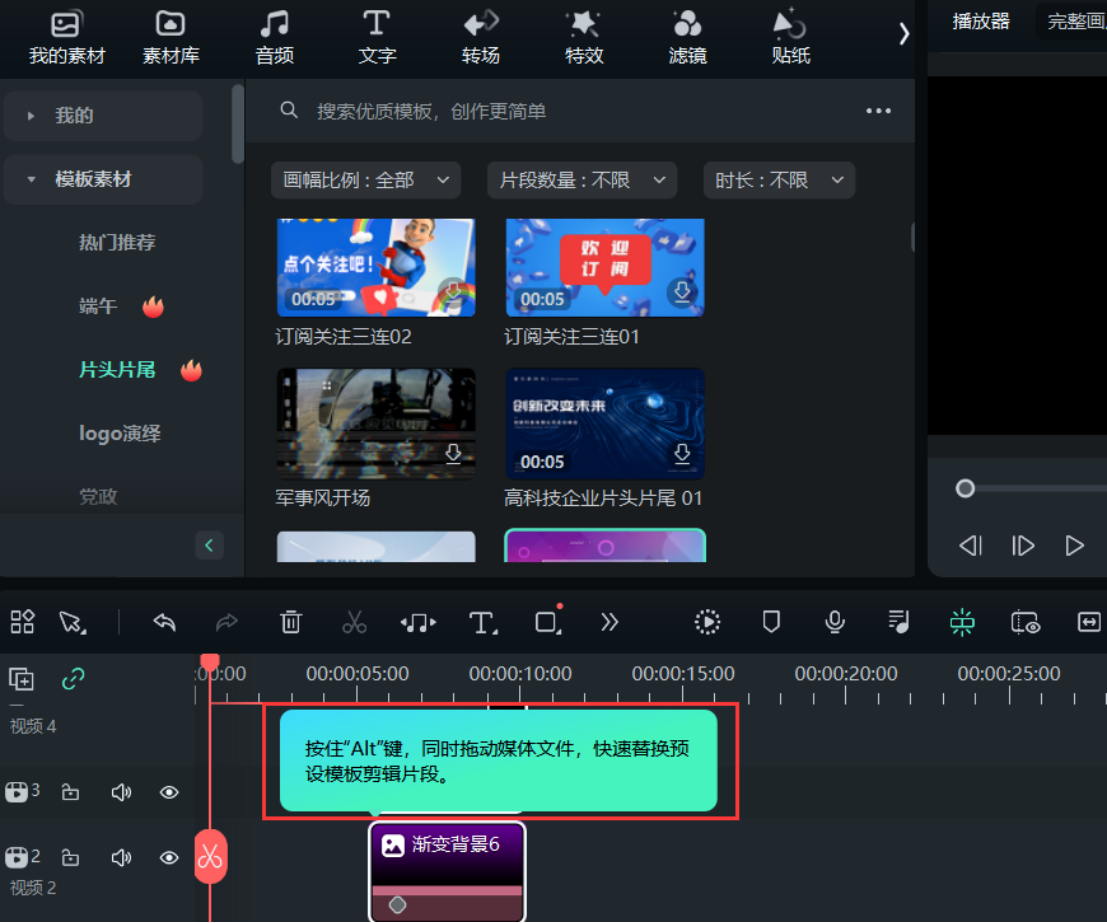This screenshot has width=1107, height=923.
Task: Download the 订阅关注三连01 template
Action: tap(682, 290)
